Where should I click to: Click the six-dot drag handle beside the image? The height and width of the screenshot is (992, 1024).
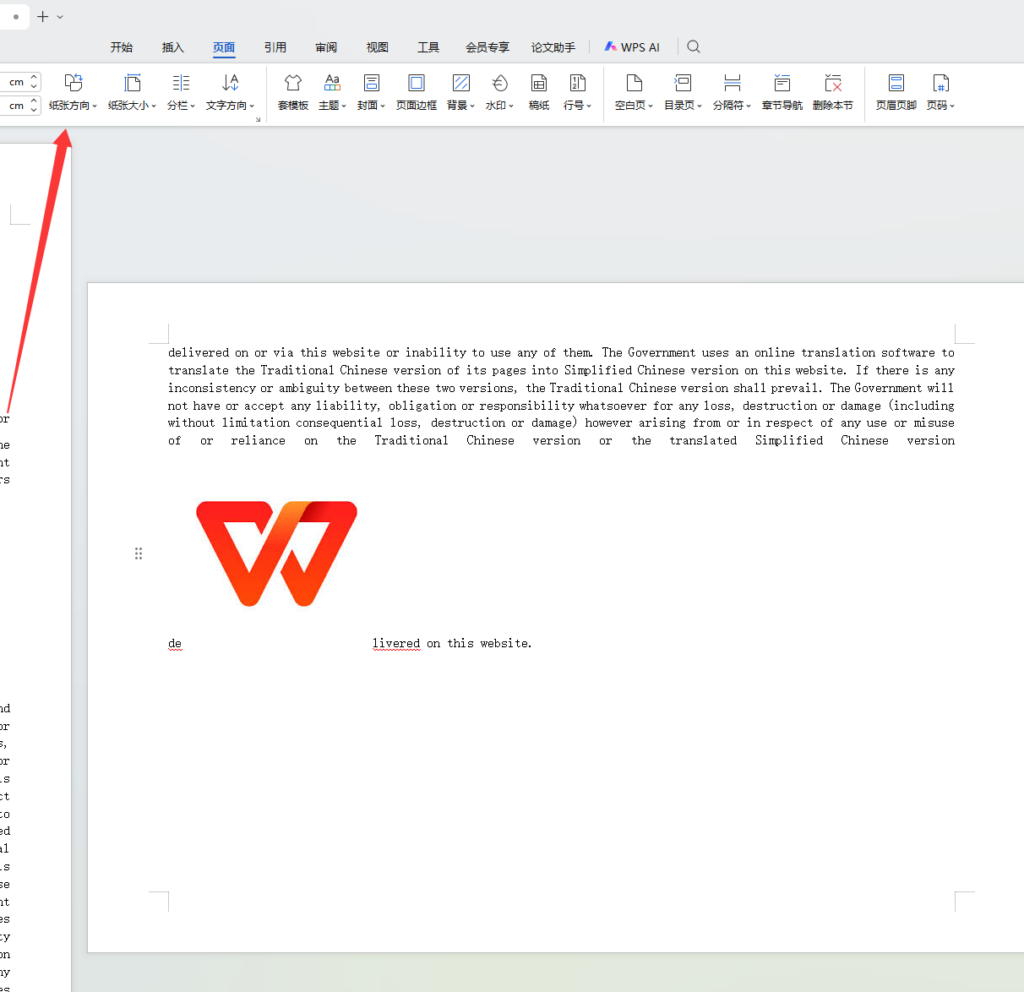click(138, 554)
